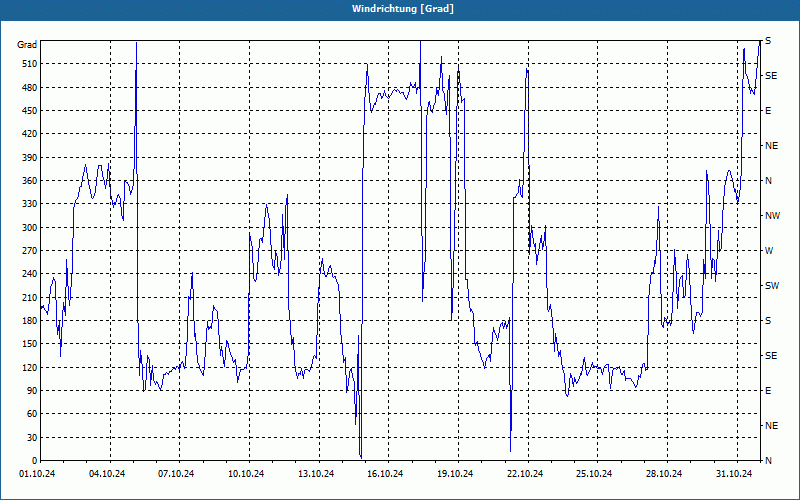
Task: Select the 330 y-axis value
Action: [30, 204]
